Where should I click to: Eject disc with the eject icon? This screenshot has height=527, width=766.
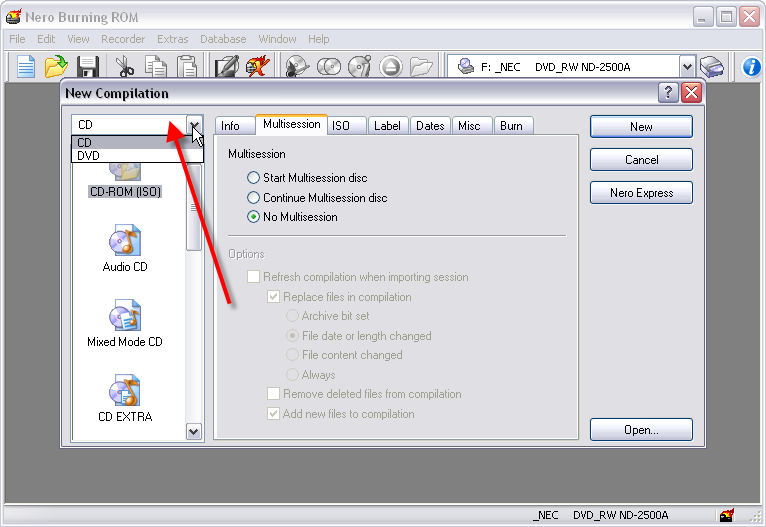(x=390, y=67)
